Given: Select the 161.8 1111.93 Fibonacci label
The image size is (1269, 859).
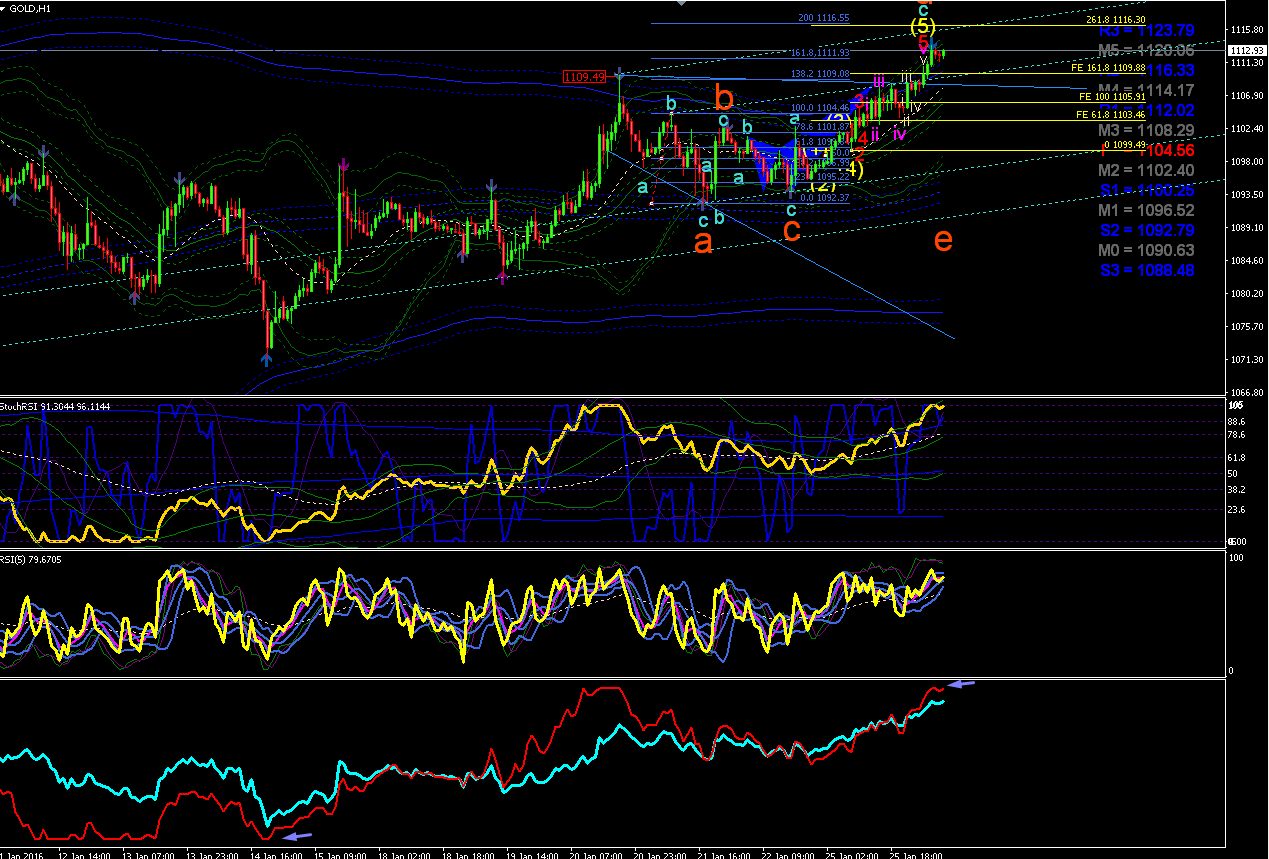Looking at the screenshot, I should [x=820, y=53].
